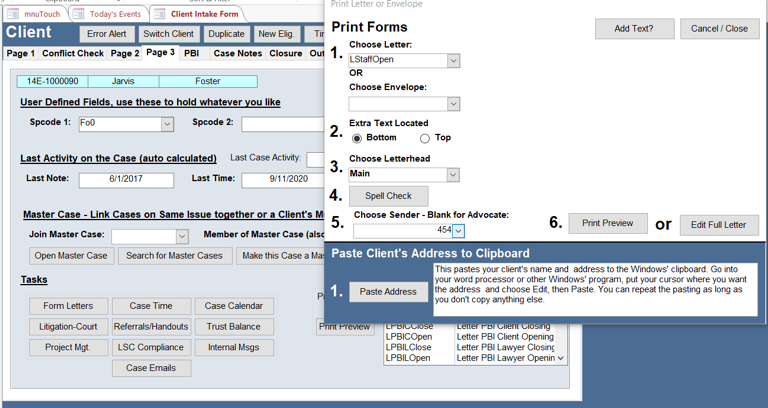Image resolution: width=768 pixels, height=408 pixels.
Task: Click the Error Alert button
Action: click(106, 34)
